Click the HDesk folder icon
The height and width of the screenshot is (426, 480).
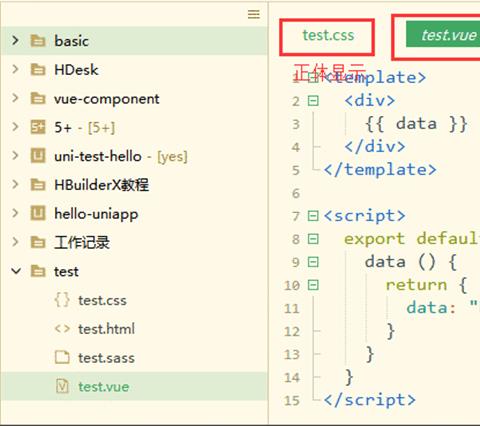click(38, 70)
